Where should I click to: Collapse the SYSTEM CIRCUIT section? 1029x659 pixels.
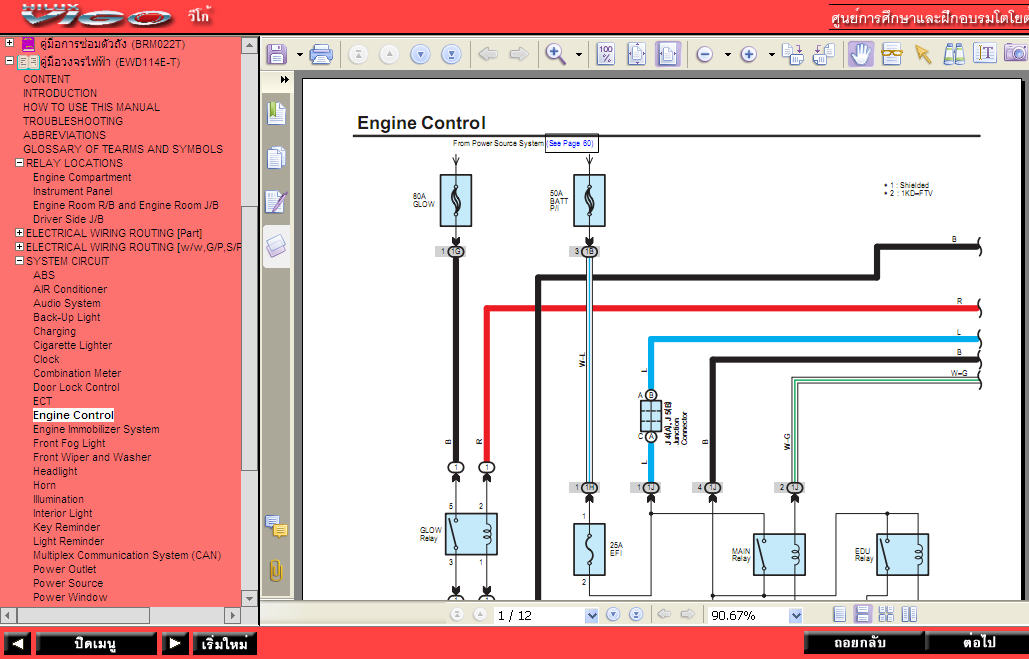[x=20, y=261]
